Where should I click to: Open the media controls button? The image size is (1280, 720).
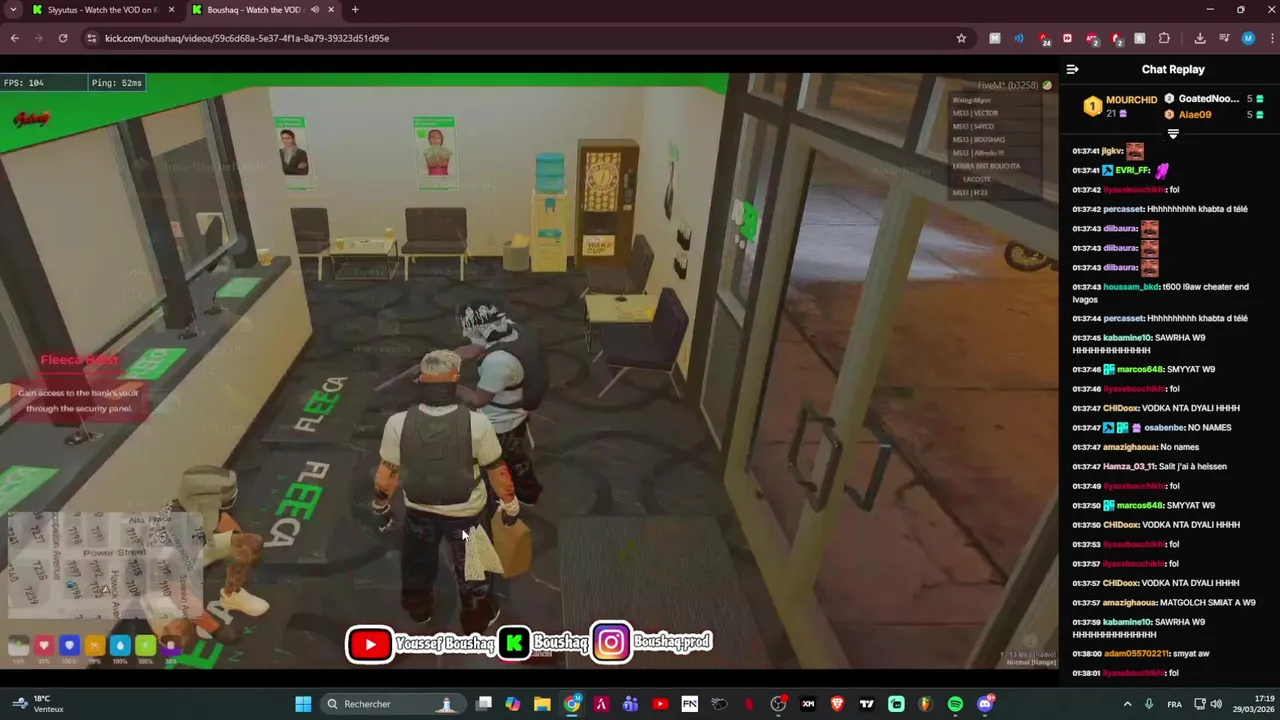(x=1224, y=38)
